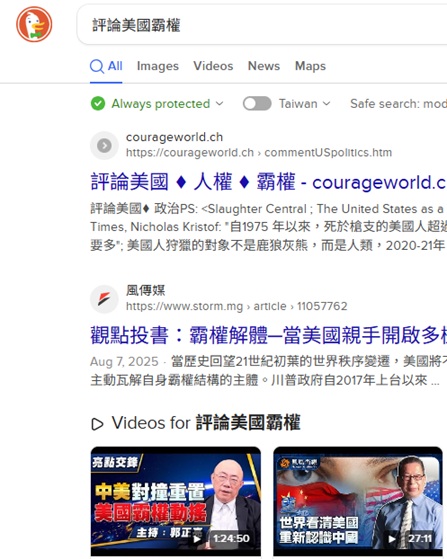Open the 觀點投書：霸權解體 article link
Screen dimensions: 447x559
pos(268,335)
